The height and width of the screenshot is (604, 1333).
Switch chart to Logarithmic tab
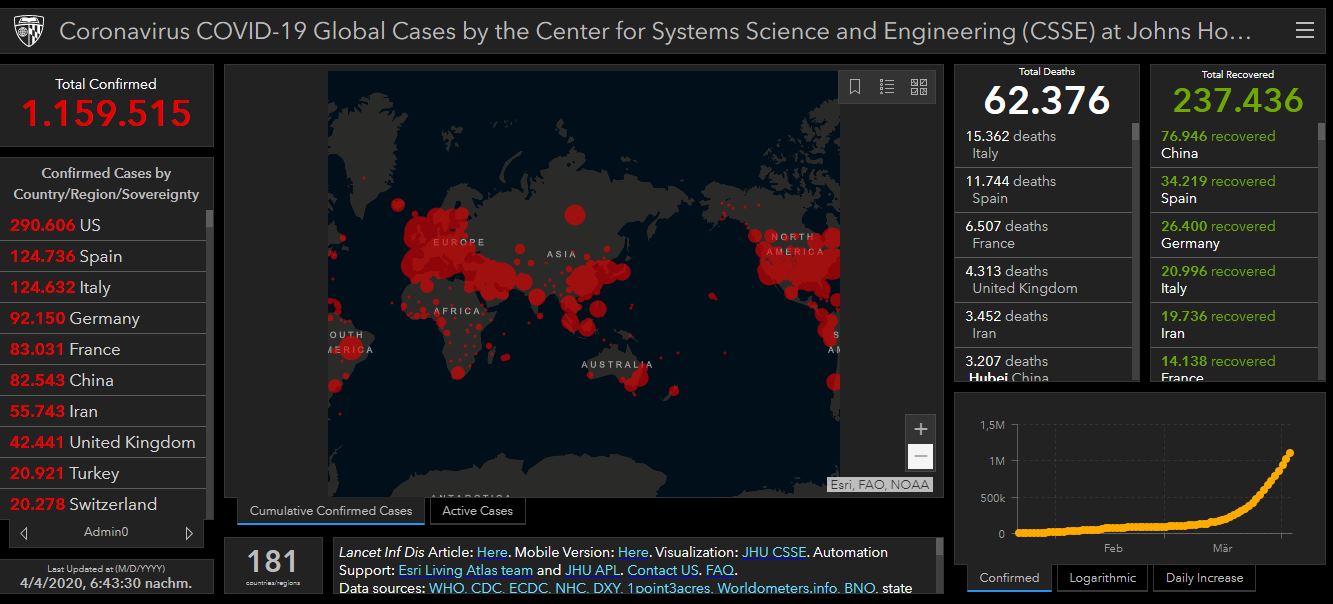pos(1102,578)
